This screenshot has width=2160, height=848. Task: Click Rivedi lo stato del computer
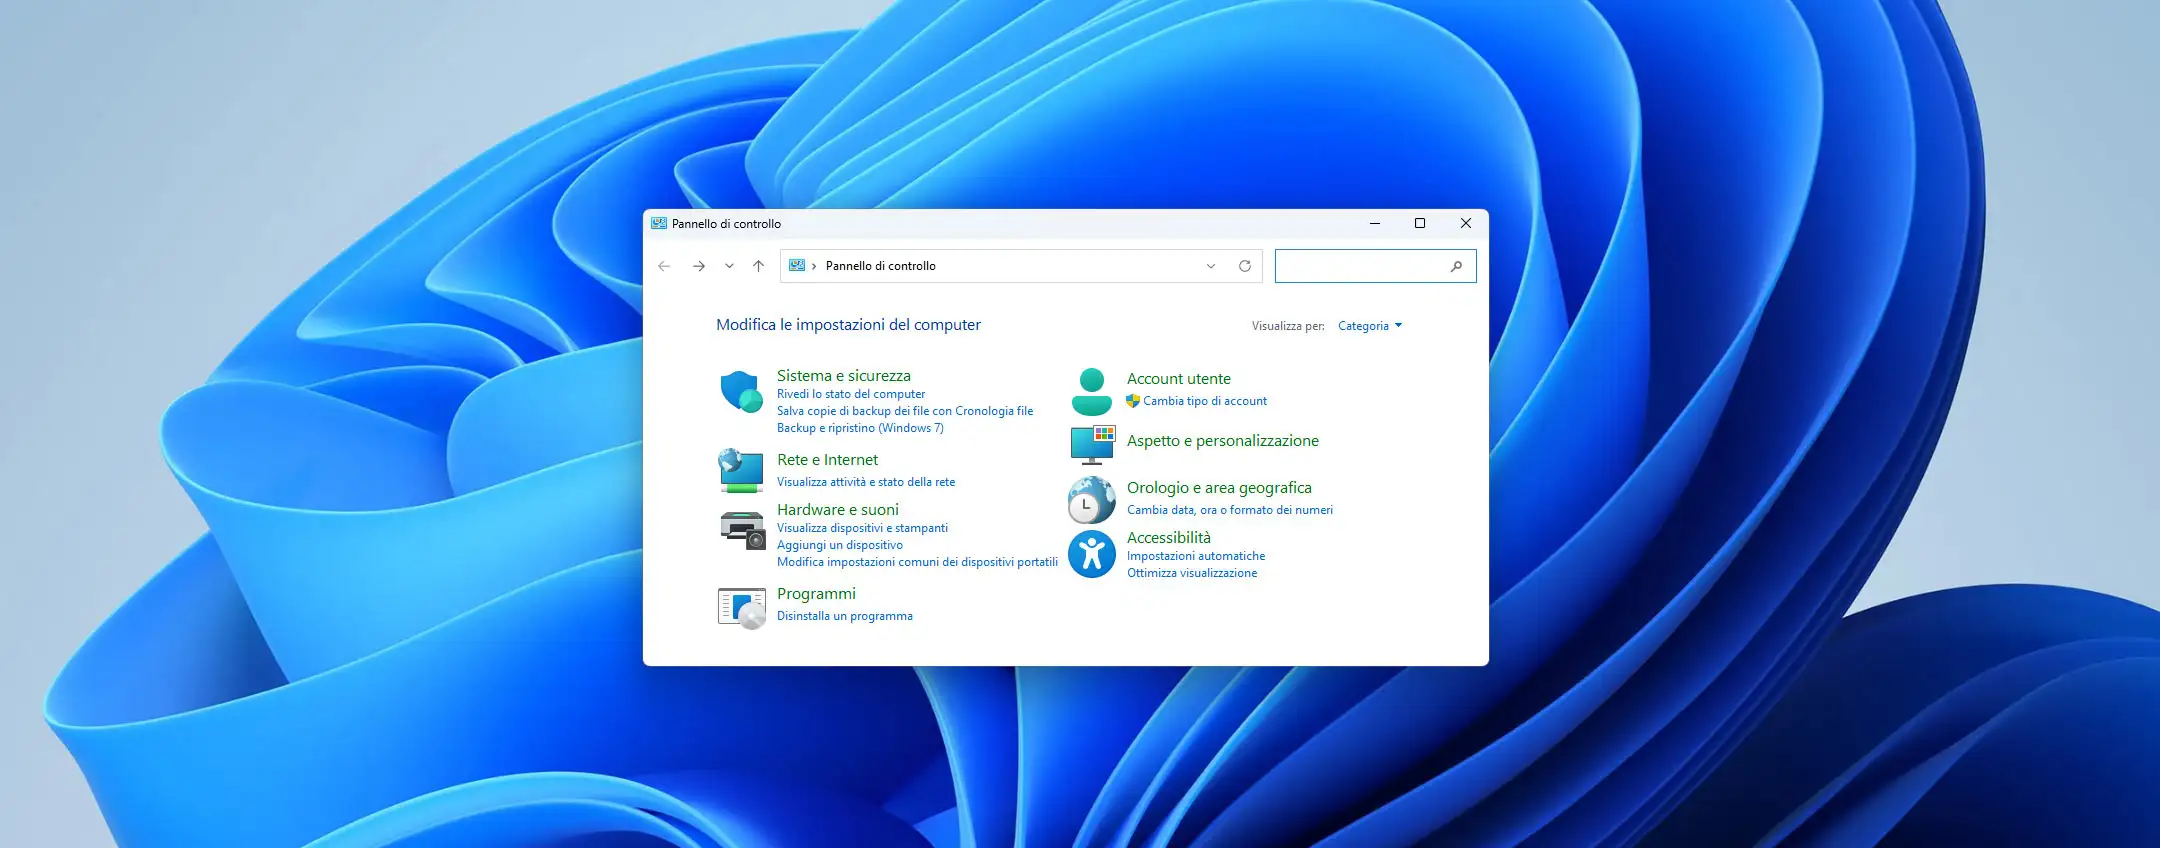pos(851,394)
